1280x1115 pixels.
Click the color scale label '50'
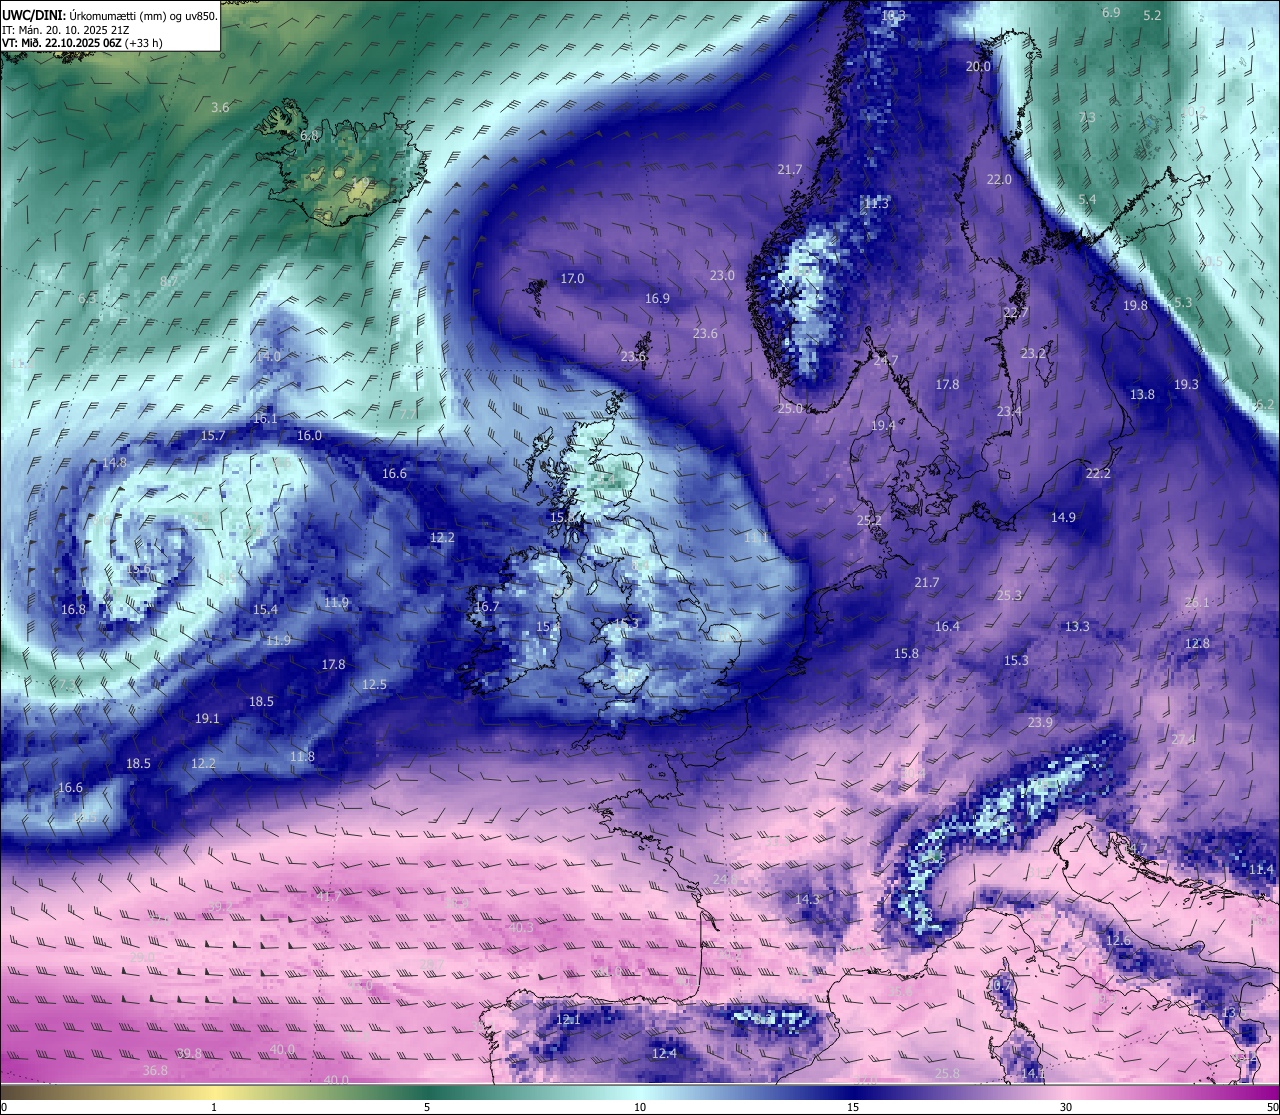point(1272,1107)
